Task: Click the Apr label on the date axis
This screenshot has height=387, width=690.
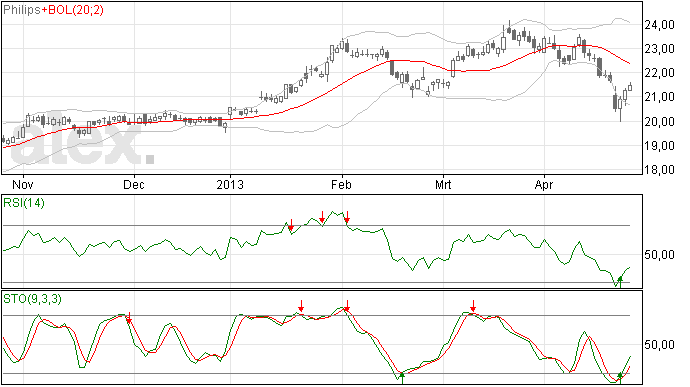Action: 544,185
